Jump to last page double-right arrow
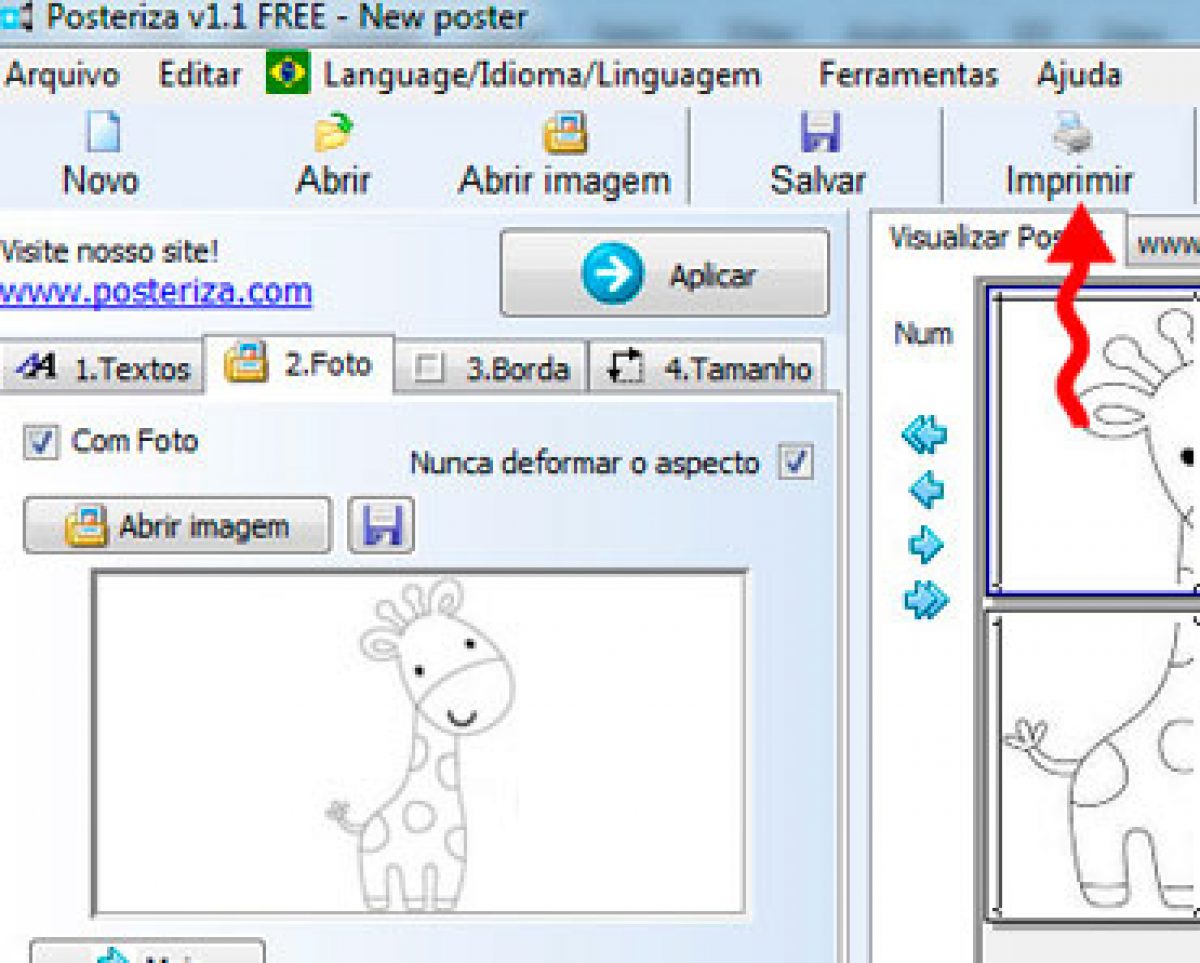Image resolution: width=1200 pixels, height=963 pixels. (x=925, y=600)
